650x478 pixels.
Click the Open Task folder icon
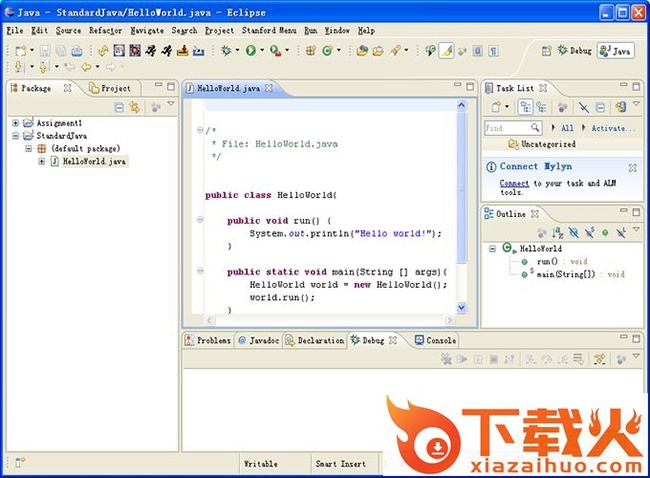[x=378, y=51]
